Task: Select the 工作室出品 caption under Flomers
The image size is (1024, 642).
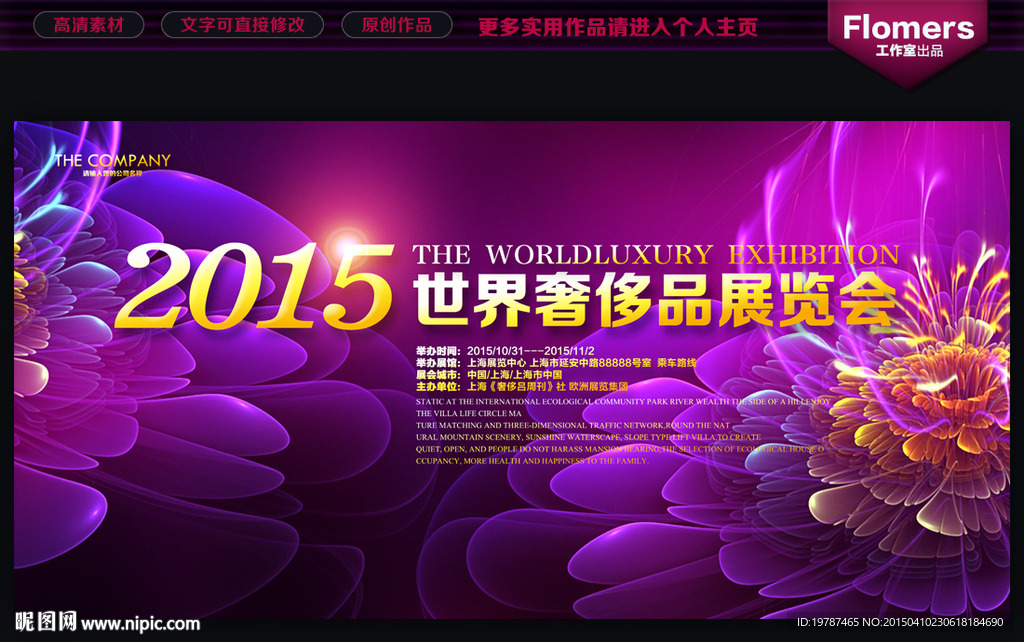Action: pos(909,51)
